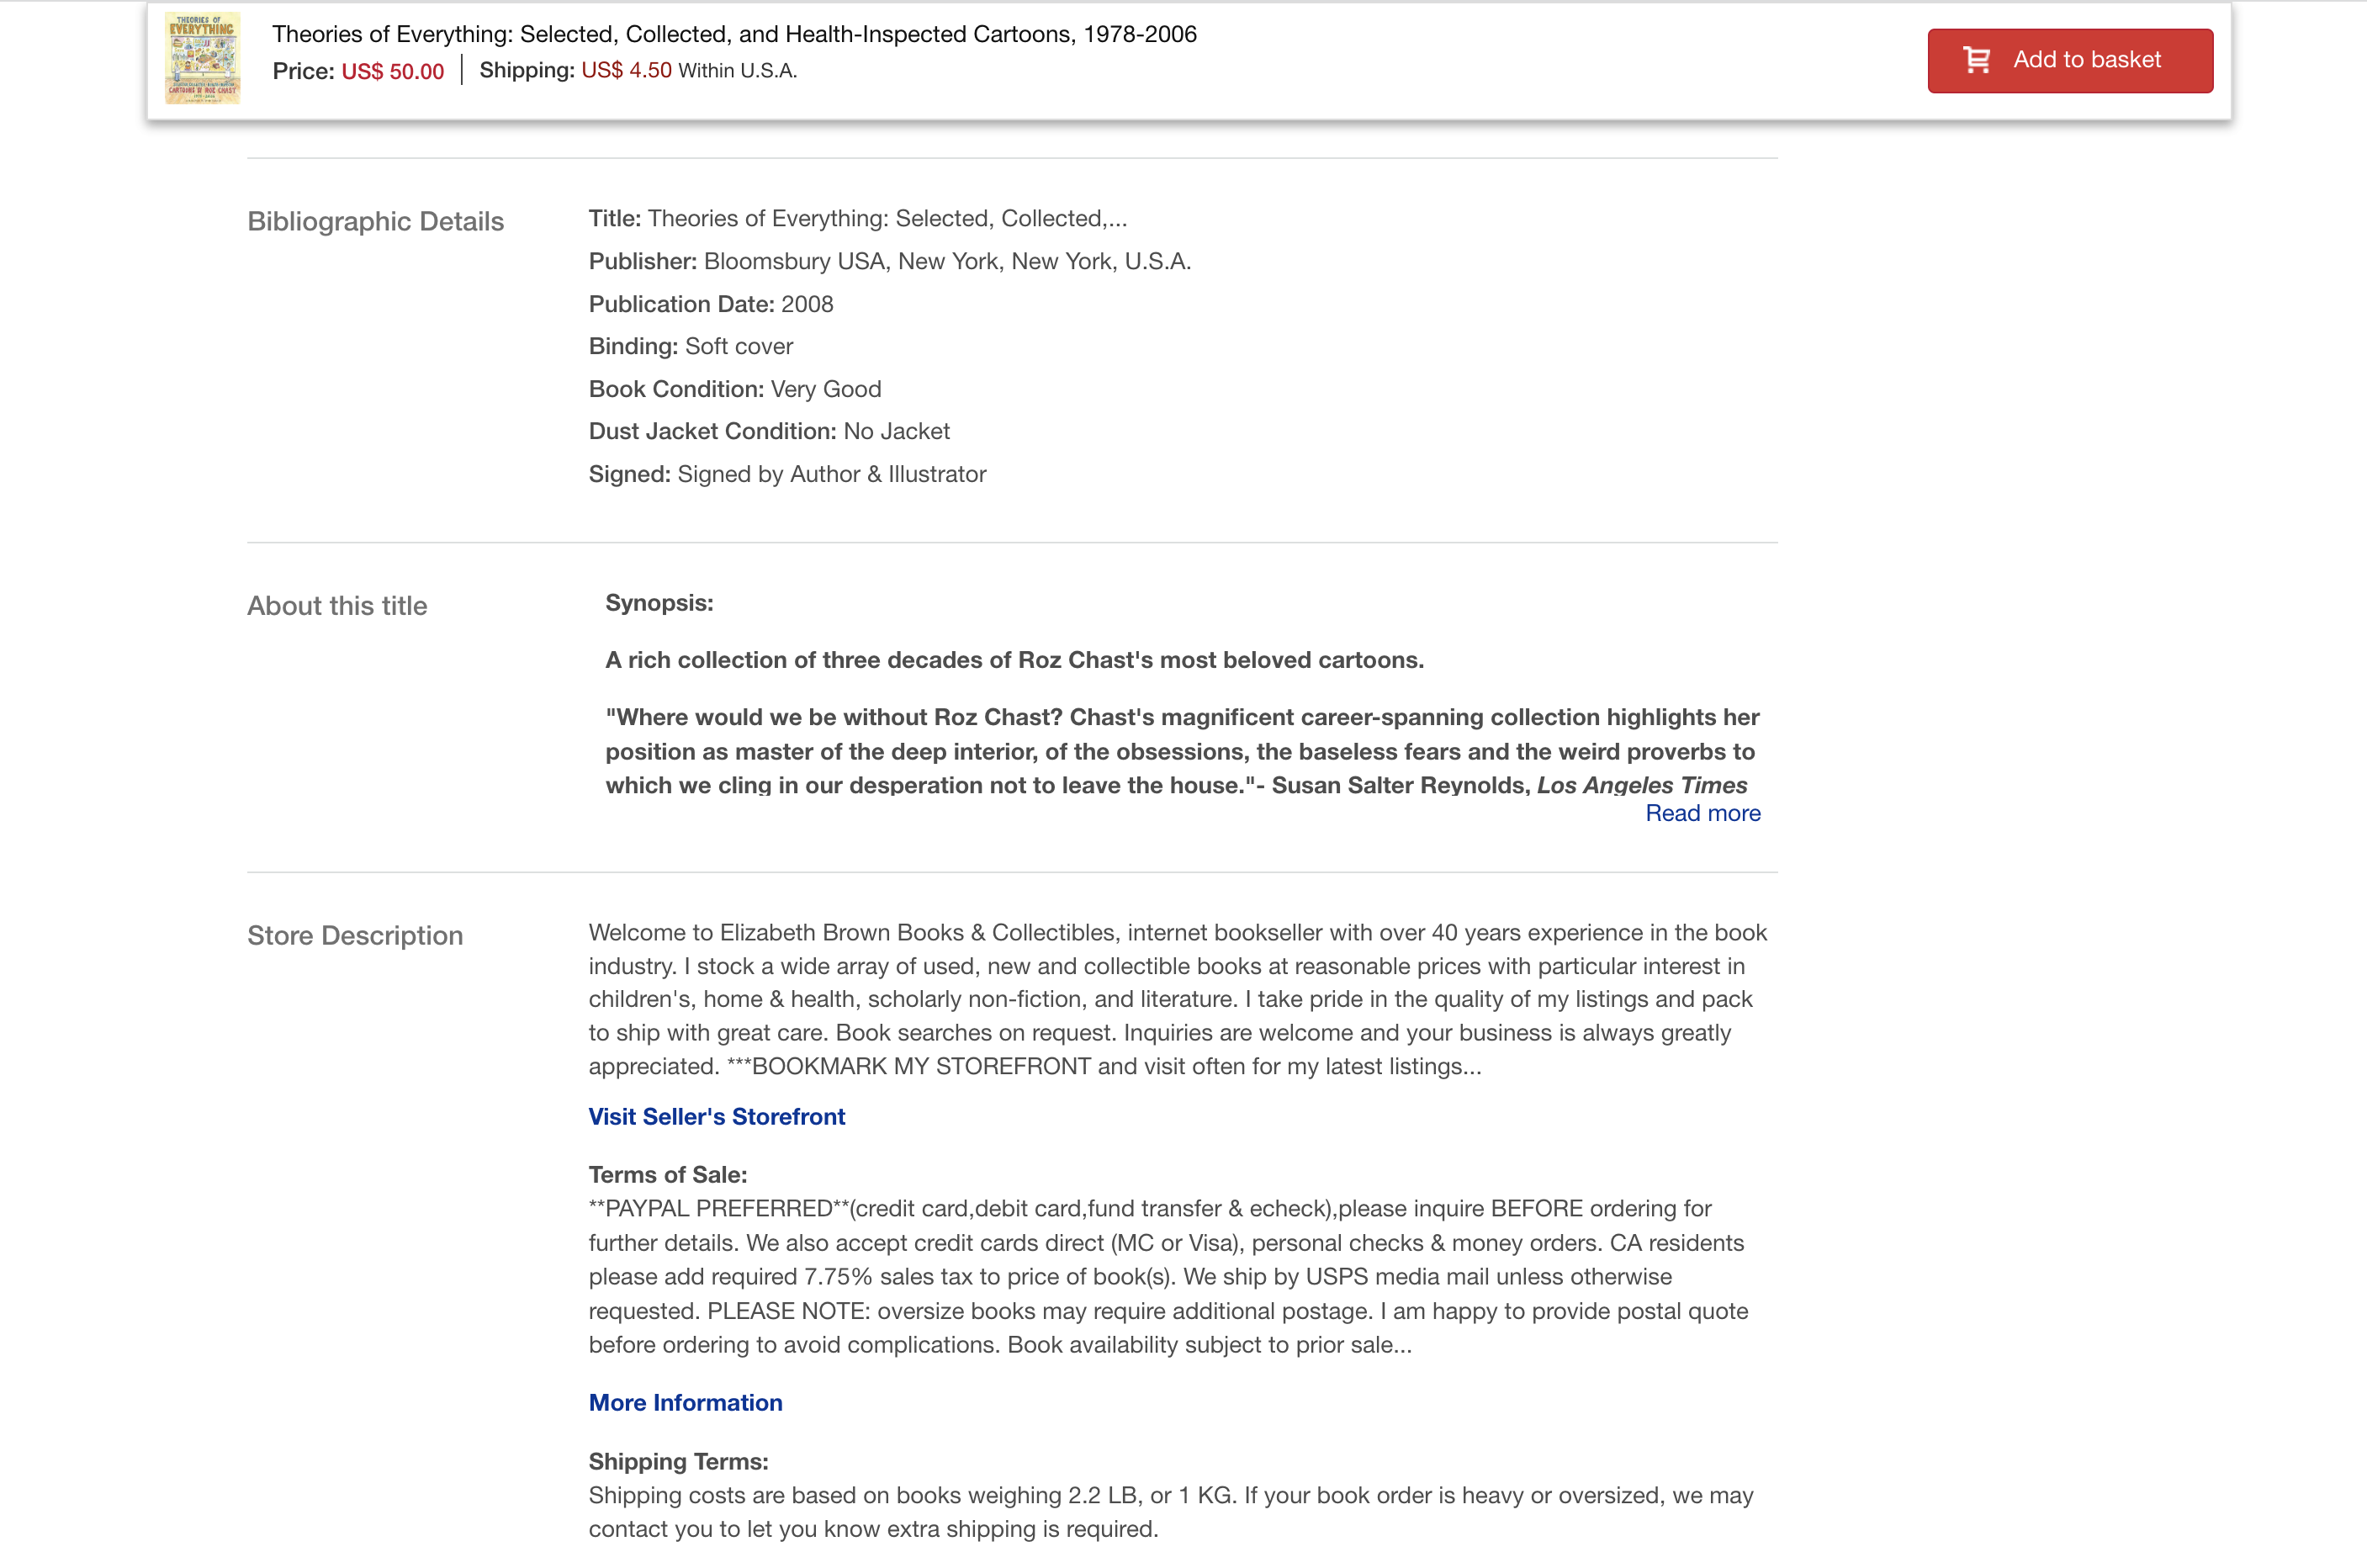Visit Seller's Storefront link
This screenshot has width=2367, height=1568.
coord(716,1116)
